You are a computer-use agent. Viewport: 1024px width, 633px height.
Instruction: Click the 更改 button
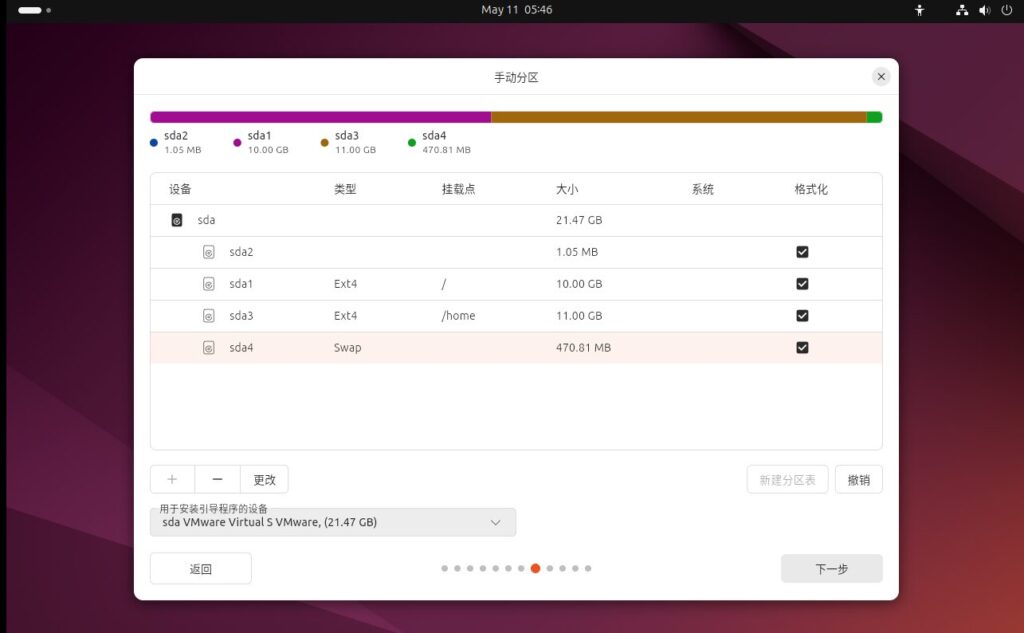(264, 479)
